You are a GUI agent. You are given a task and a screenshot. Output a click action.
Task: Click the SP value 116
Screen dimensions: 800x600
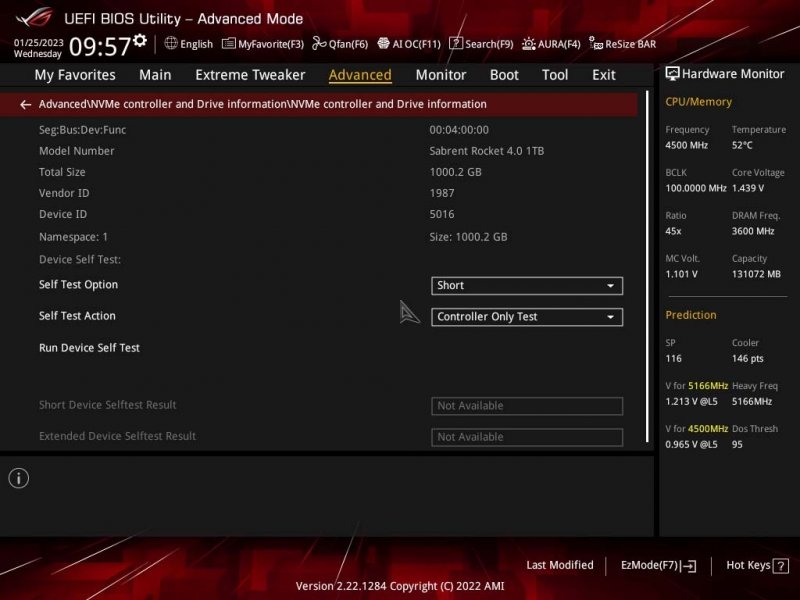point(673,359)
